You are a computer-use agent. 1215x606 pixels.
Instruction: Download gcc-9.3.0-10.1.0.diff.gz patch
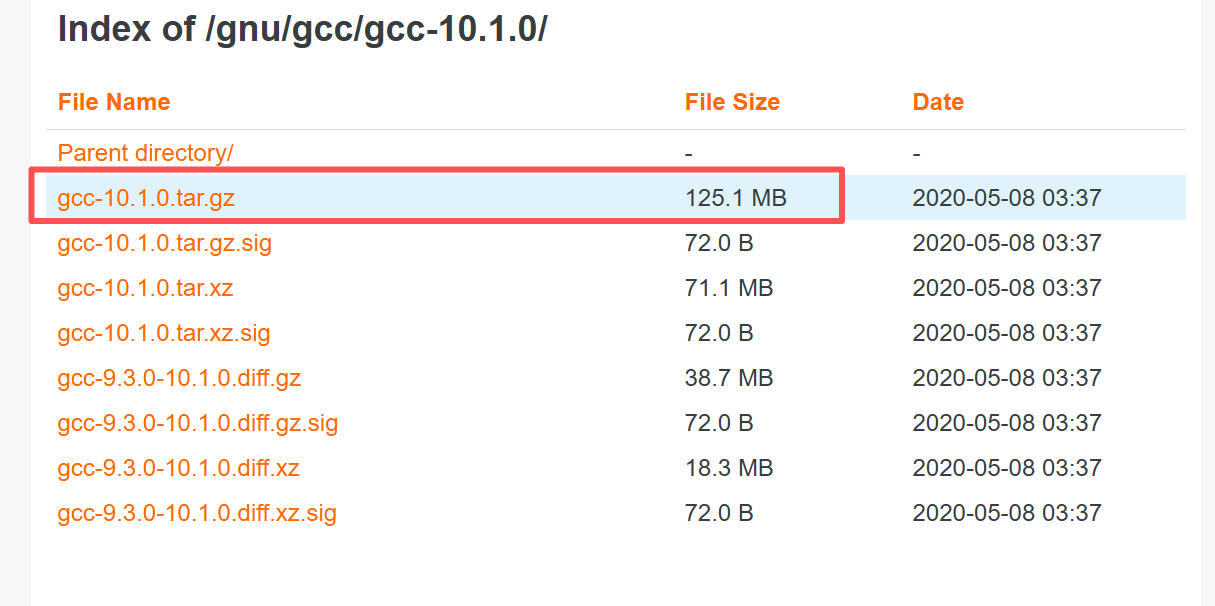tap(179, 378)
